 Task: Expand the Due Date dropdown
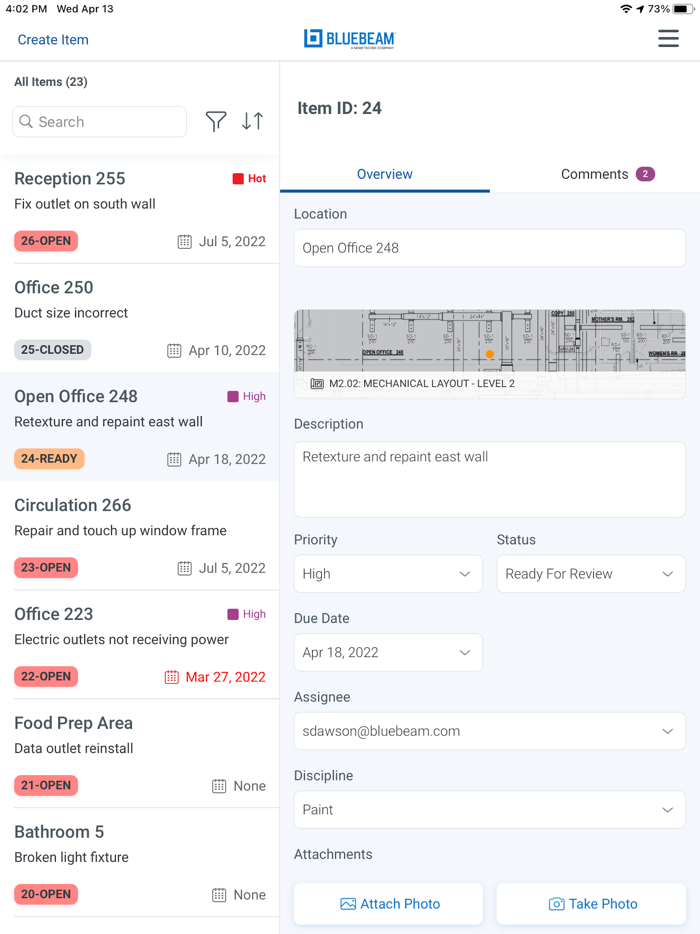388,653
